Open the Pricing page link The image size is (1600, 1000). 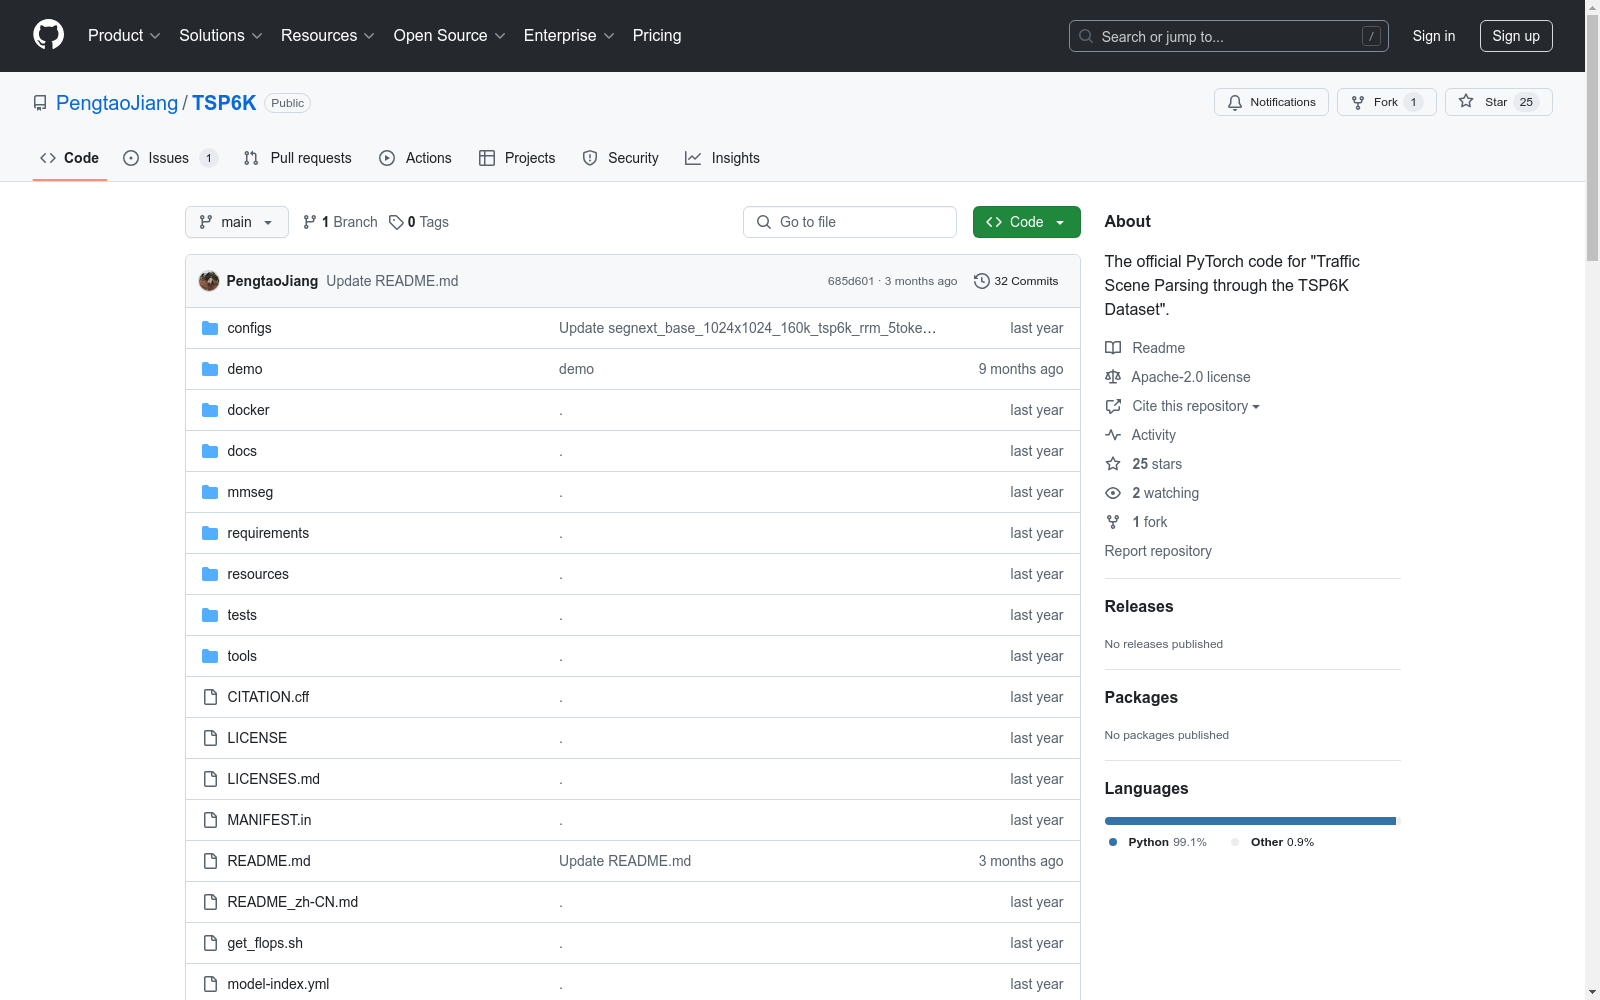tap(657, 36)
